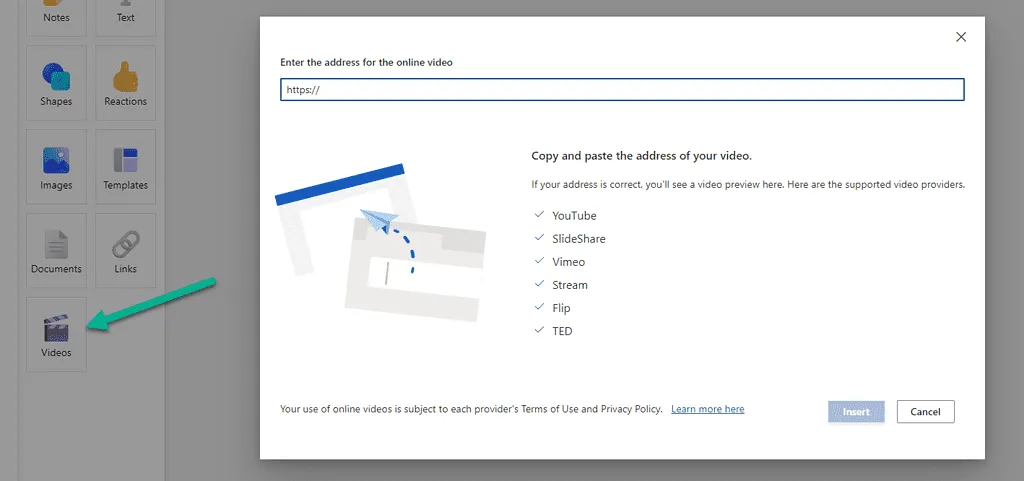Click Stream in the providers list
This screenshot has width=1024, height=481.
(x=570, y=285)
